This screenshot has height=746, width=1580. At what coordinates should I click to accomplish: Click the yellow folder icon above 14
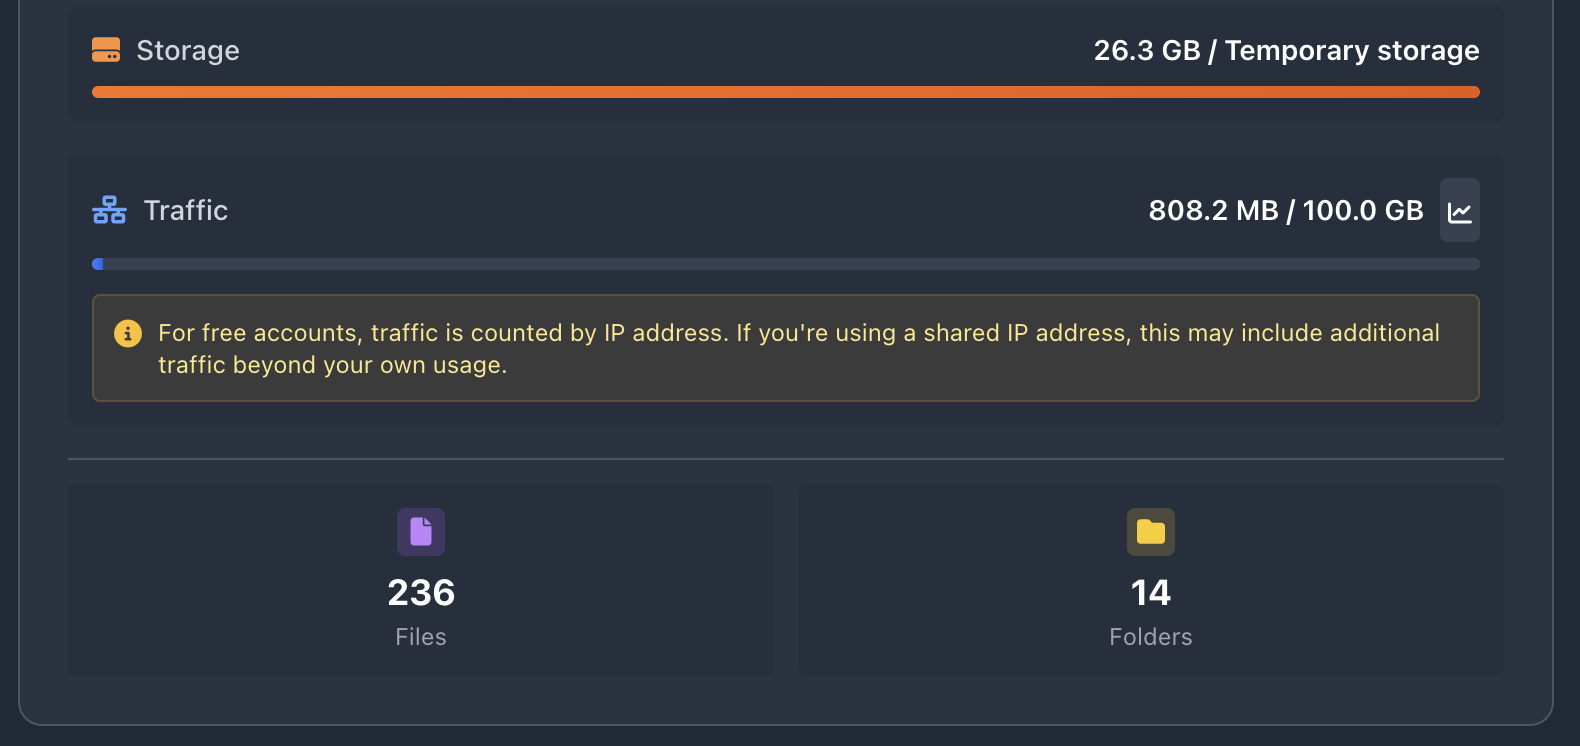[1151, 532]
